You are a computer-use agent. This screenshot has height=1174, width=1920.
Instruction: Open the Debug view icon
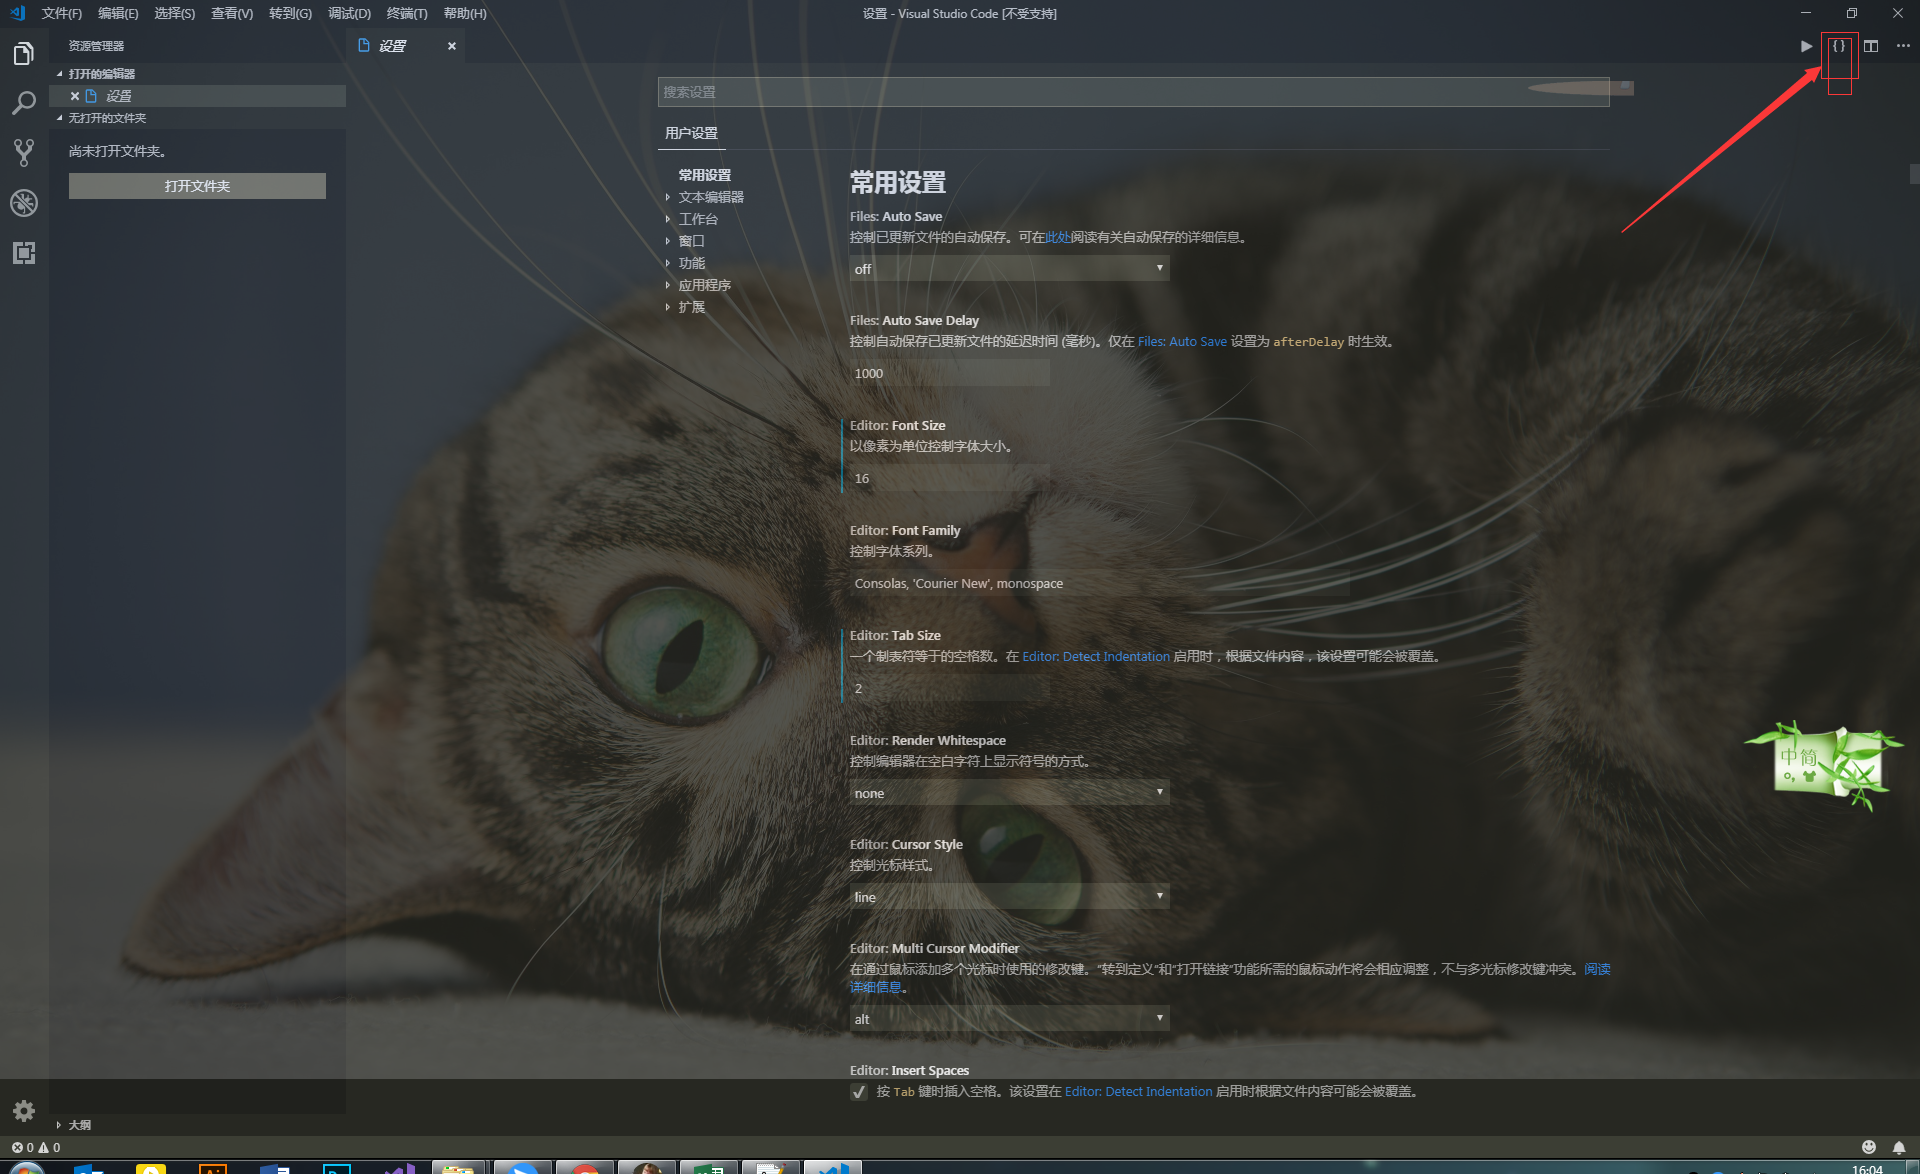click(24, 203)
